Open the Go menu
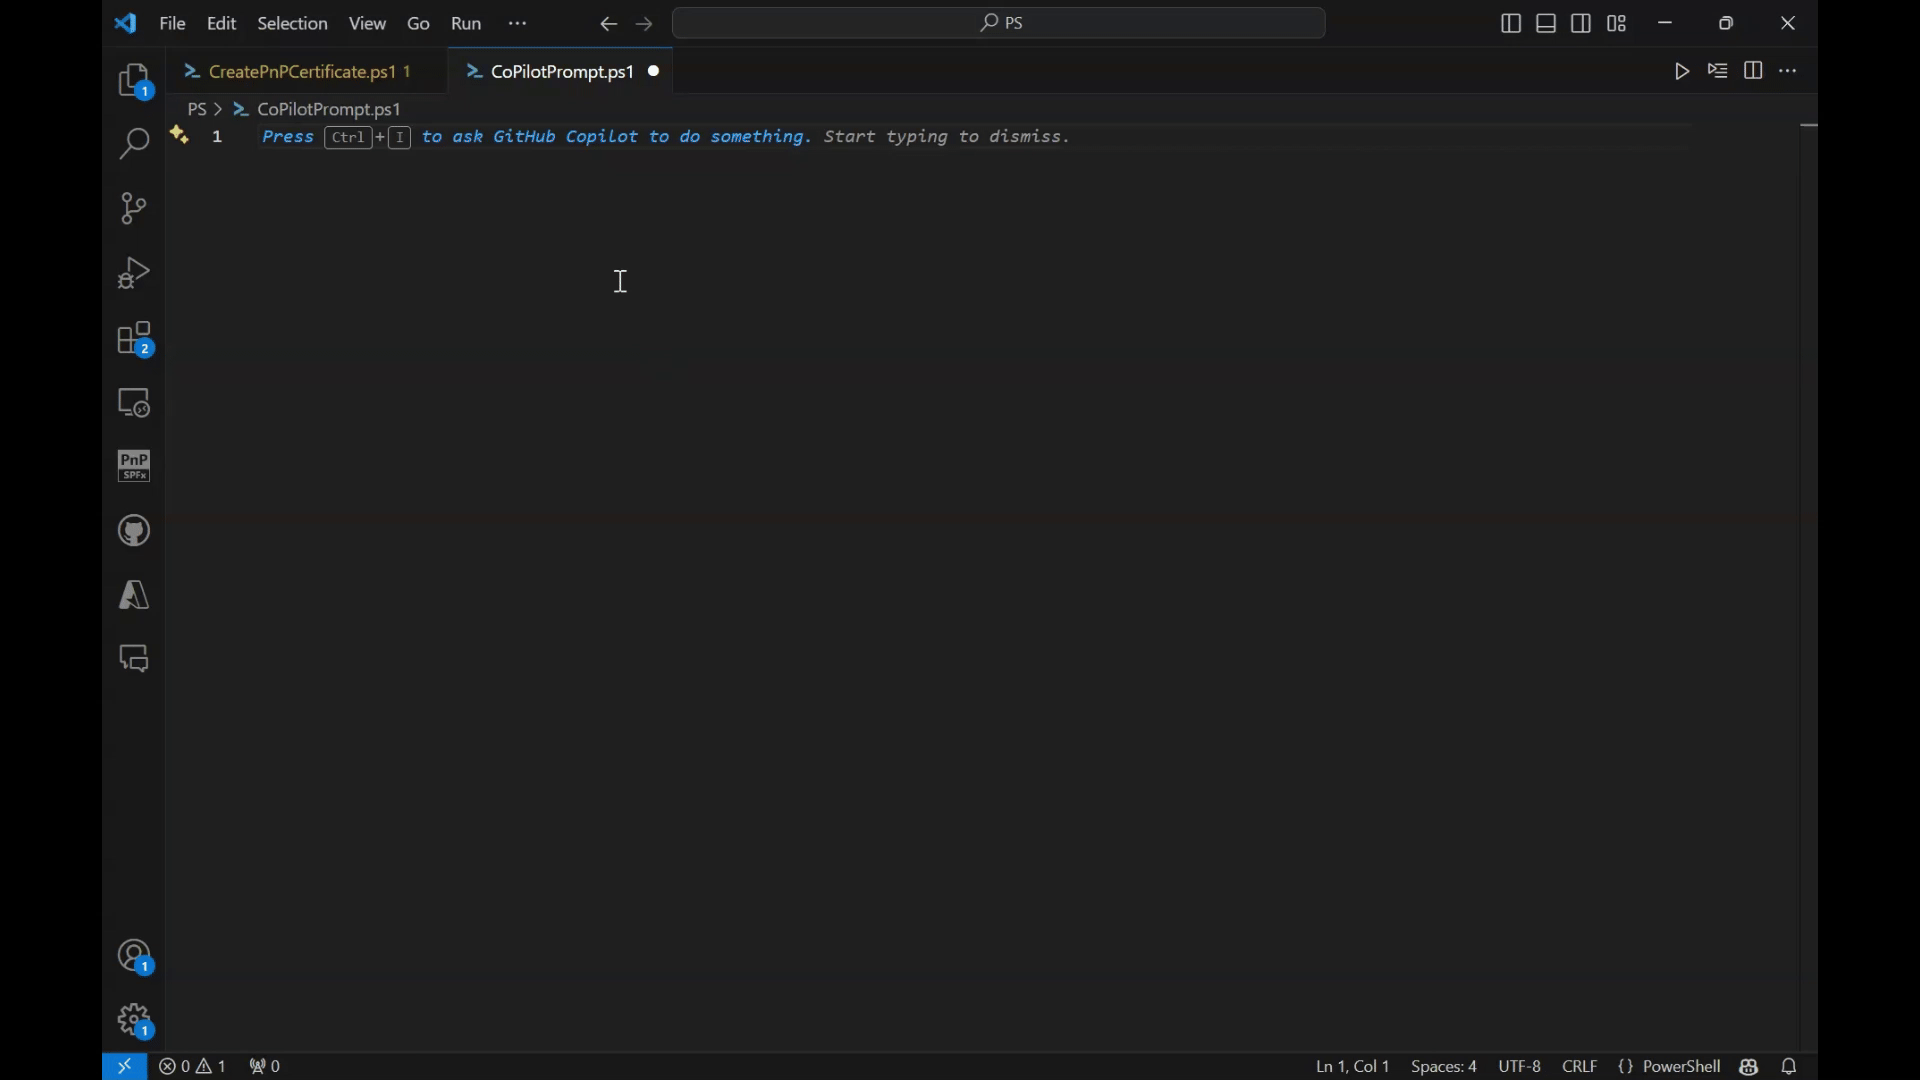The image size is (1920, 1080). coord(419,23)
